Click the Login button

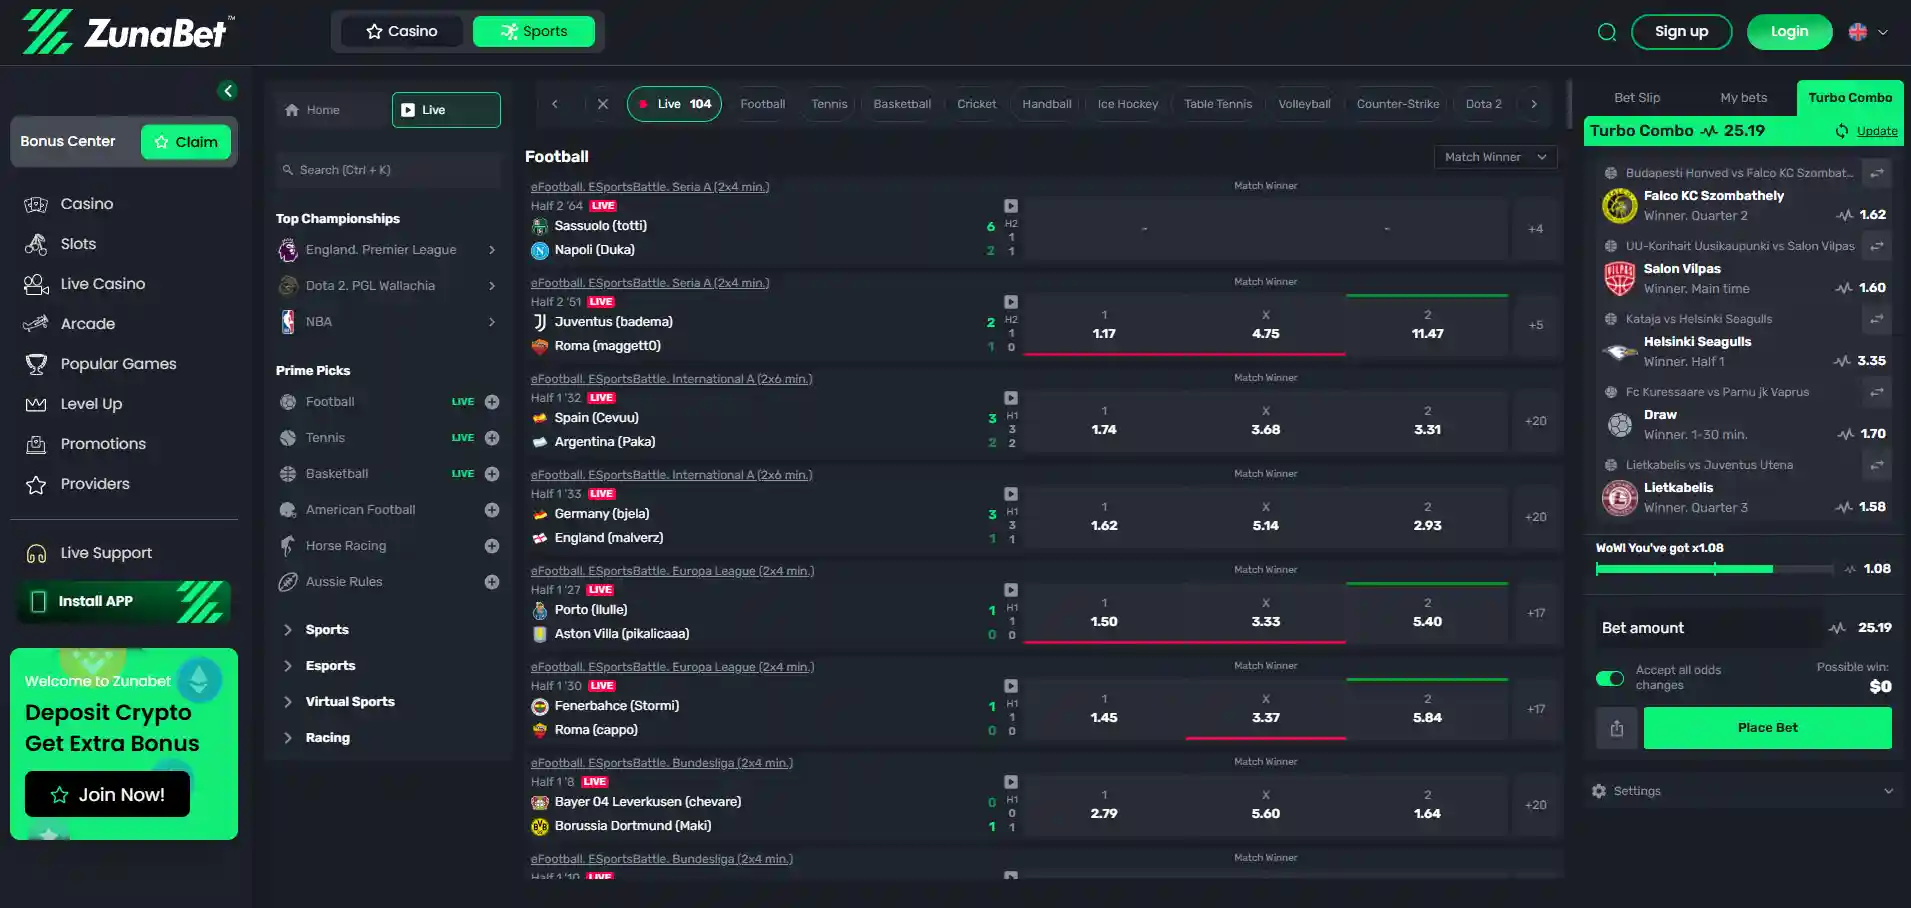[1789, 32]
